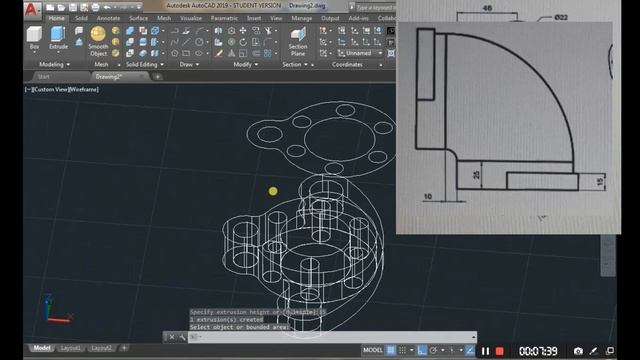Toggle Ortho mode in status bar
Image resolution: width=640 pixels, height=360 pixels.
422,350
